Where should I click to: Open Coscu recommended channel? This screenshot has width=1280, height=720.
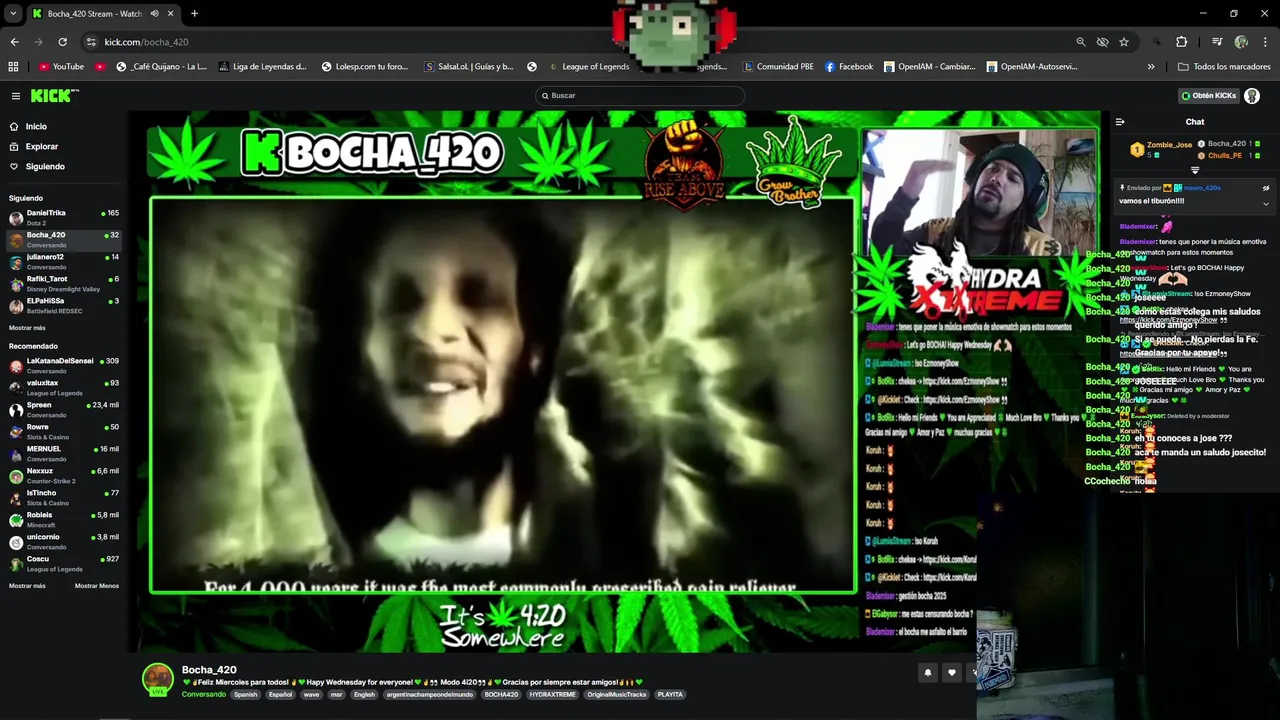click(x=64, y=563)
